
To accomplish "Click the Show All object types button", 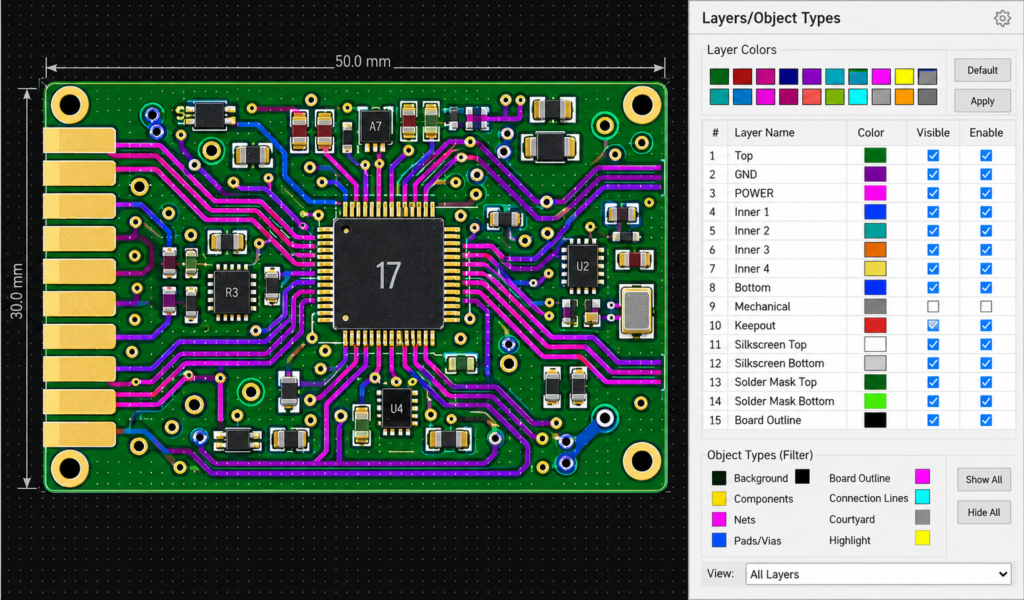I will coord(984,479).
